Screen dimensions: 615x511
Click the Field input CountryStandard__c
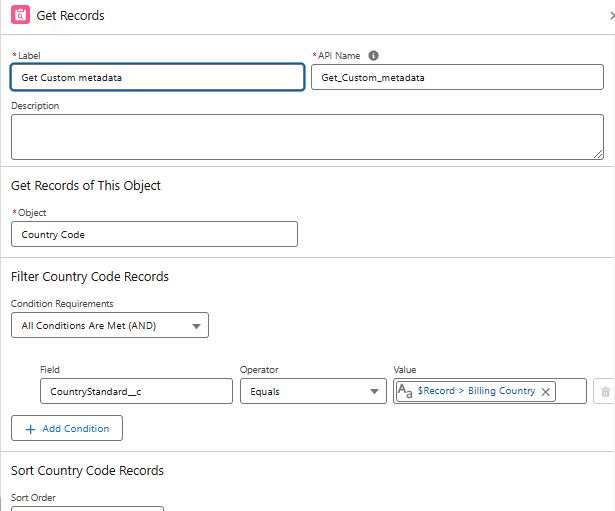(x=136, y=391)
